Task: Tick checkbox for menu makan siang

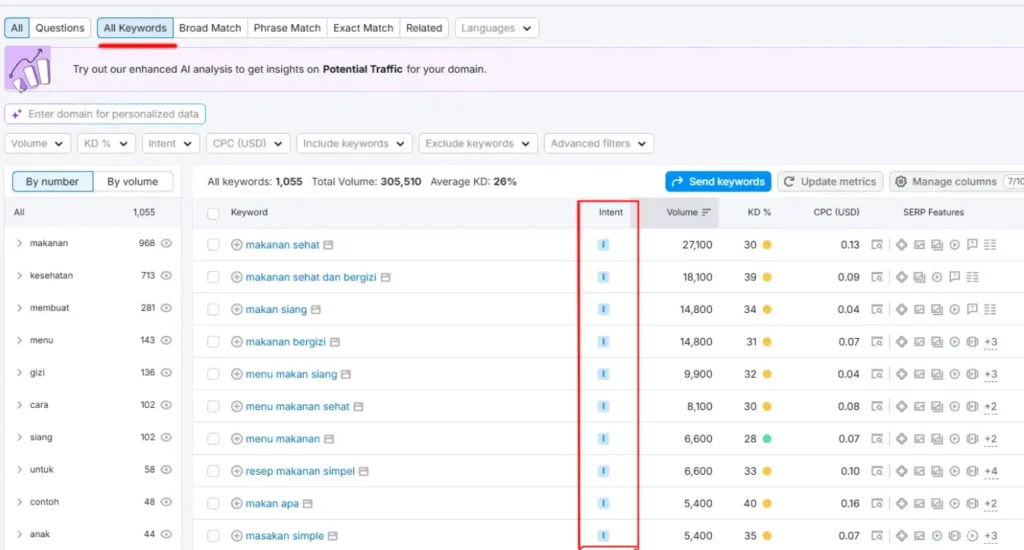Action: (x=214, y=374)
